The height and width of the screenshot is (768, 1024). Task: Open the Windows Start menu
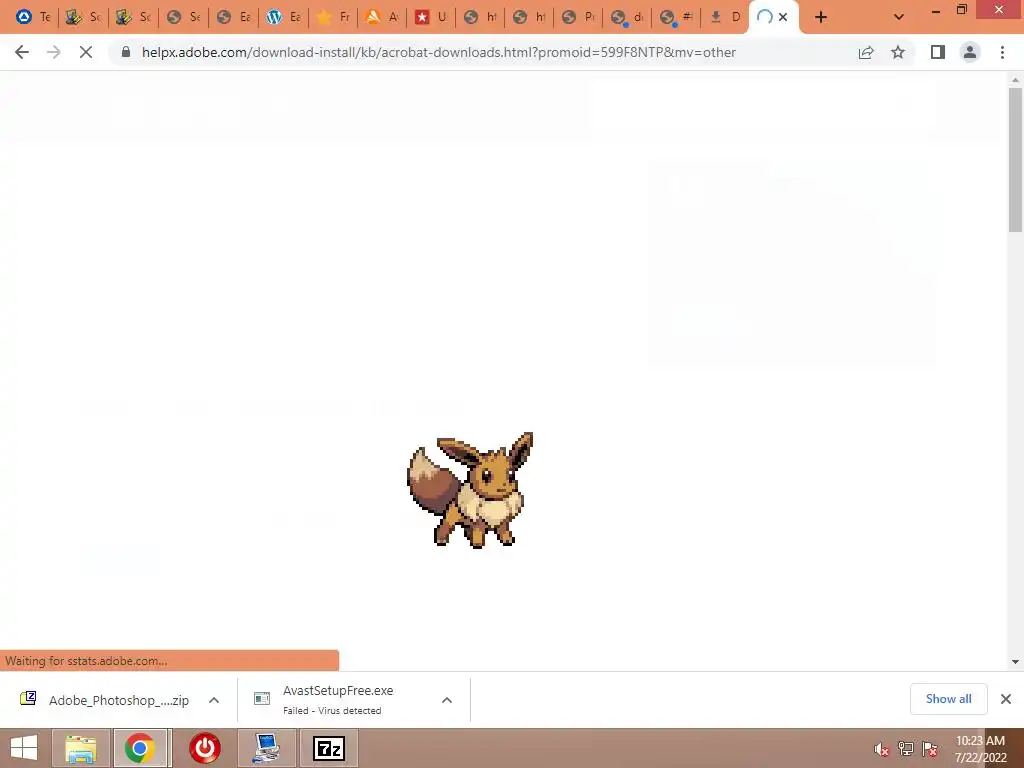24,748
